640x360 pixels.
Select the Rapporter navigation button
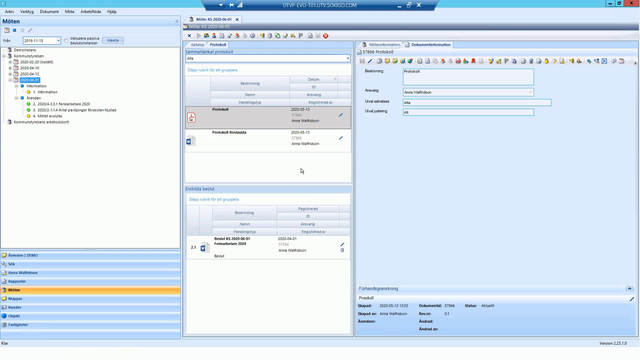pos(90,282)
